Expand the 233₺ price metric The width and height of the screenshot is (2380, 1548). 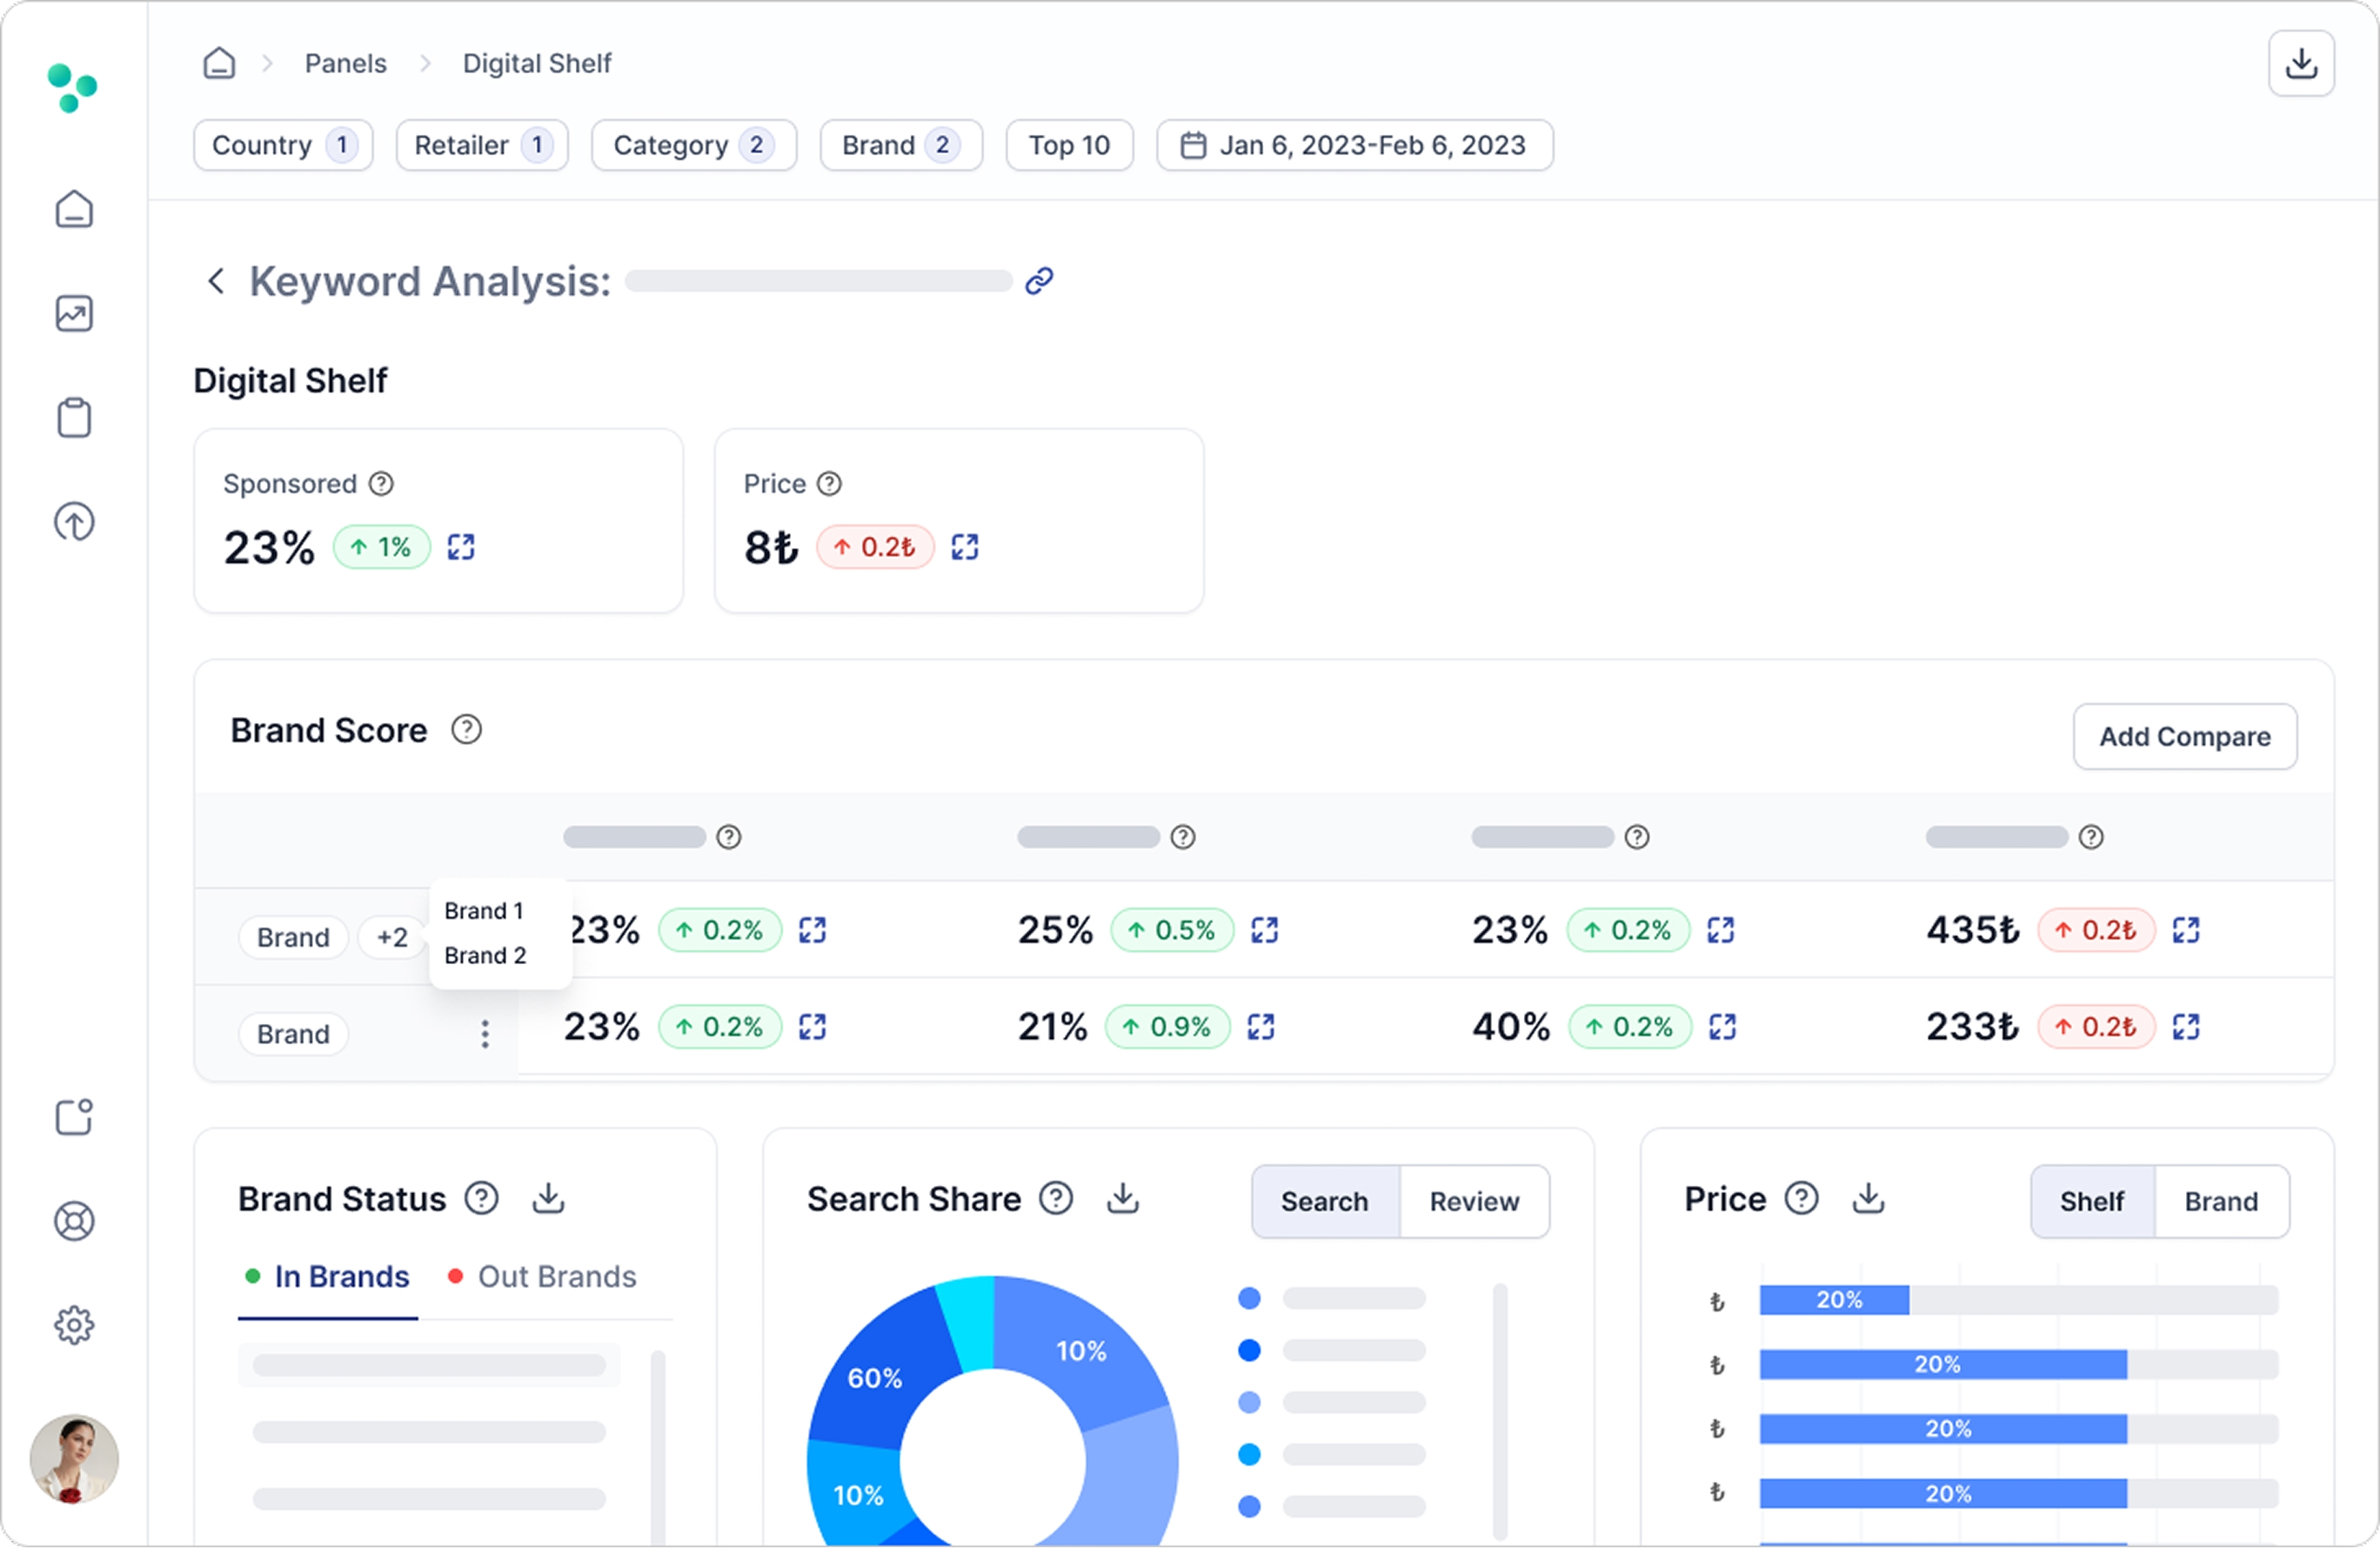coord(2186,1027)
